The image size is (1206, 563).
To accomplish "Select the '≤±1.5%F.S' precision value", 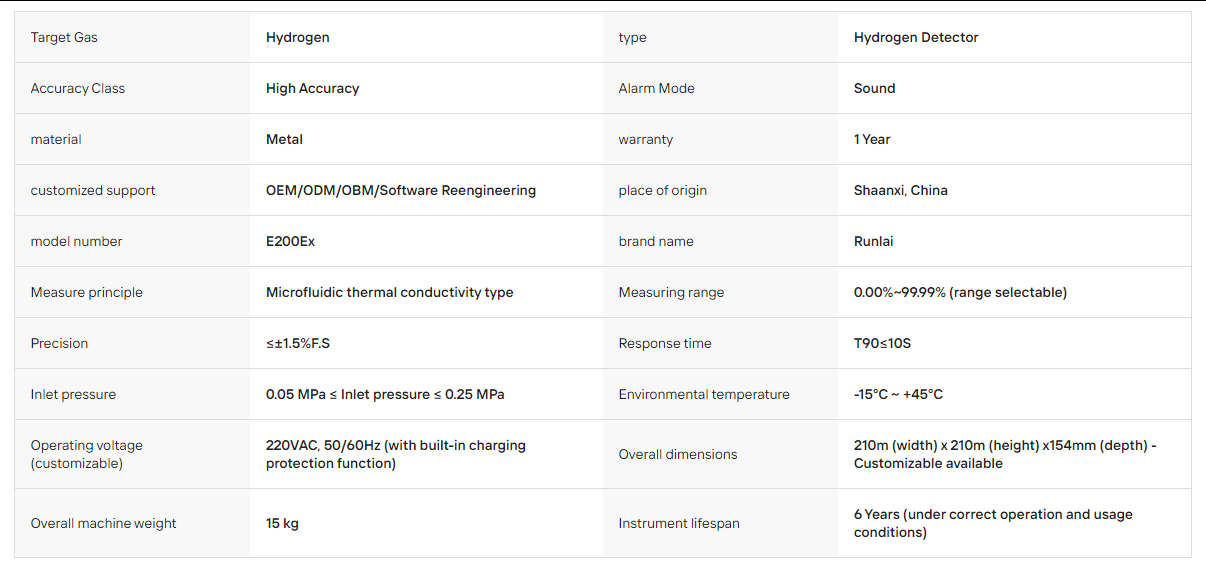I will 298,343.
